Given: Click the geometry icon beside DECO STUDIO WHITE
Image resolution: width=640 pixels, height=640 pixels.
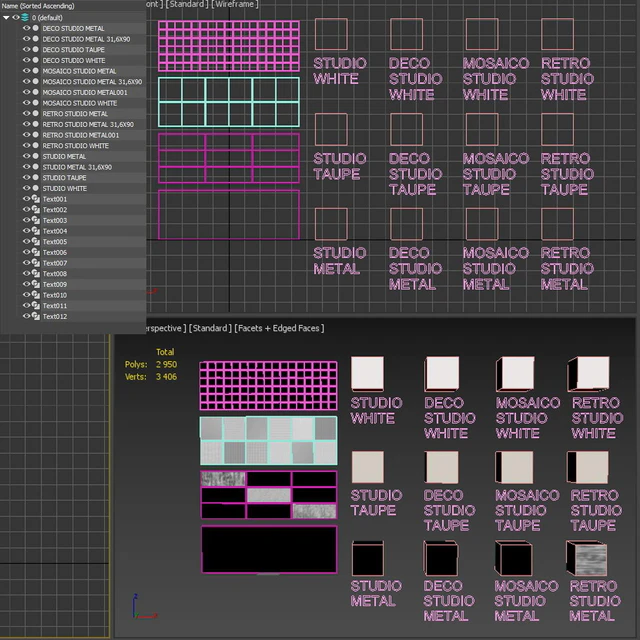Looking at the screenshot, I should [x=36, y=60].
